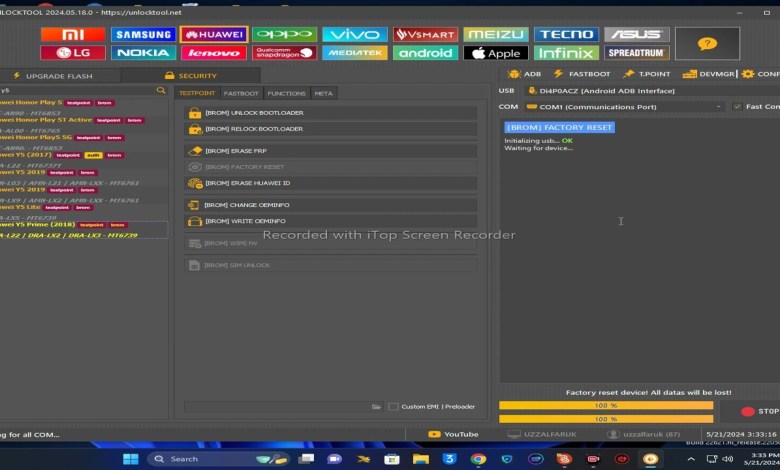Click the model search magnifier icon

point(161,90)
